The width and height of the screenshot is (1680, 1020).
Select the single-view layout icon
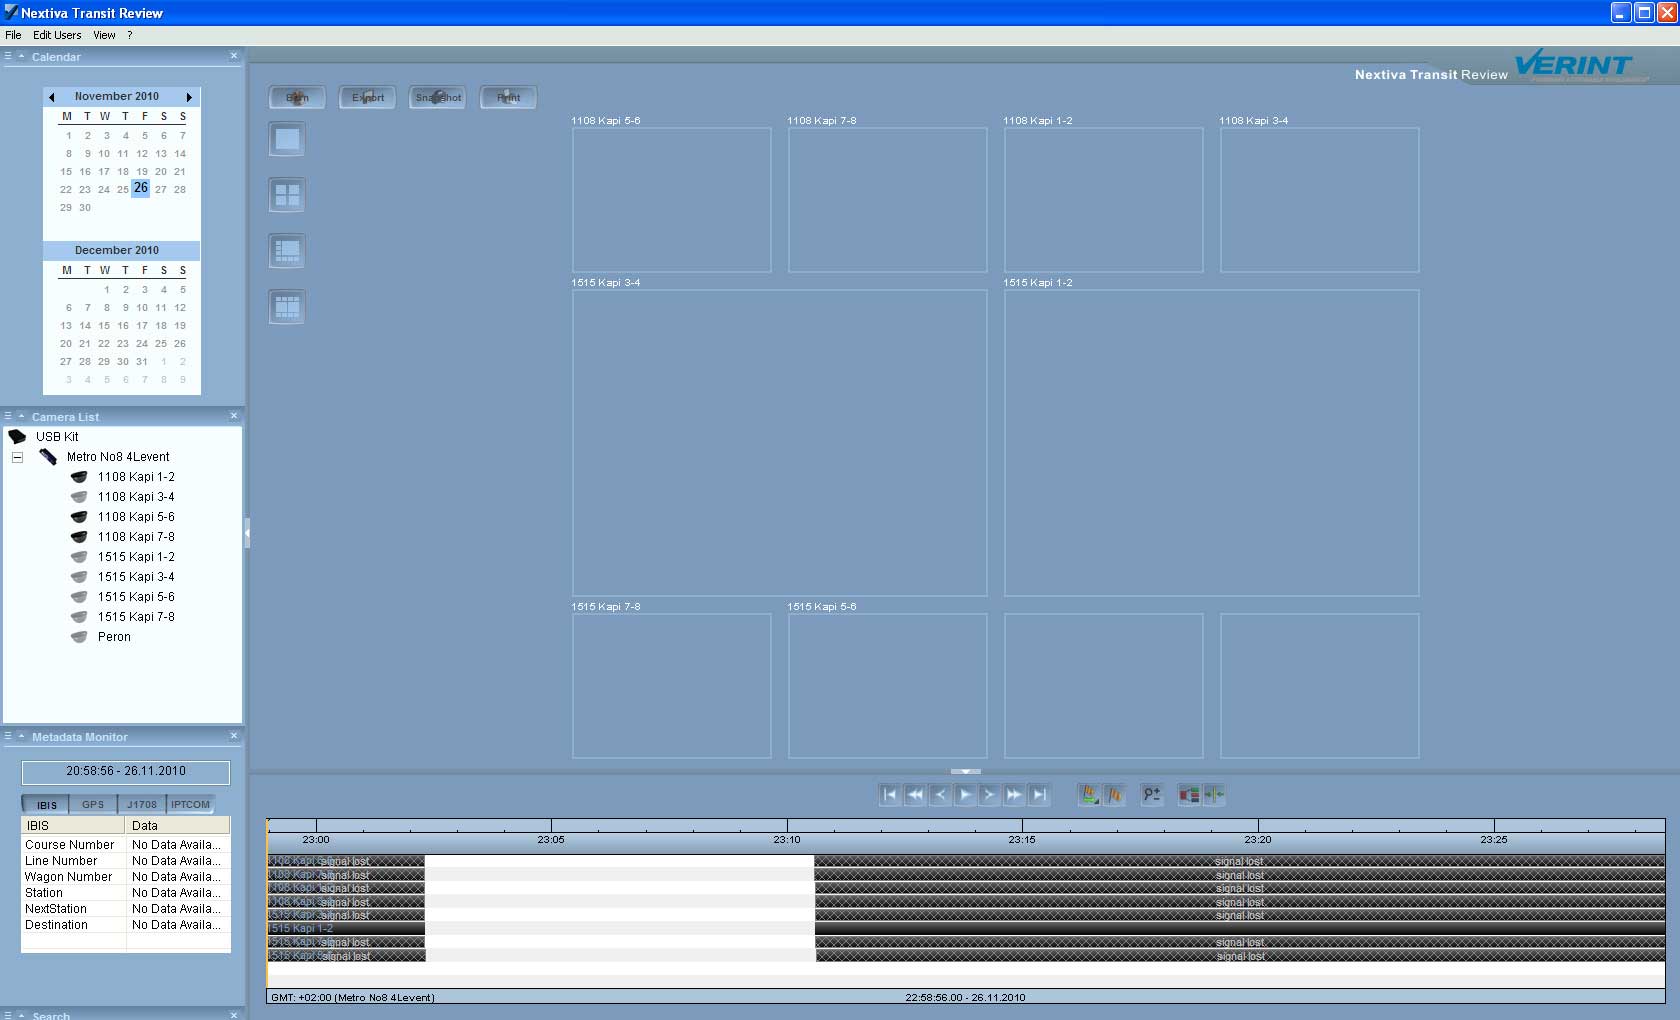(x=287, y=139)
